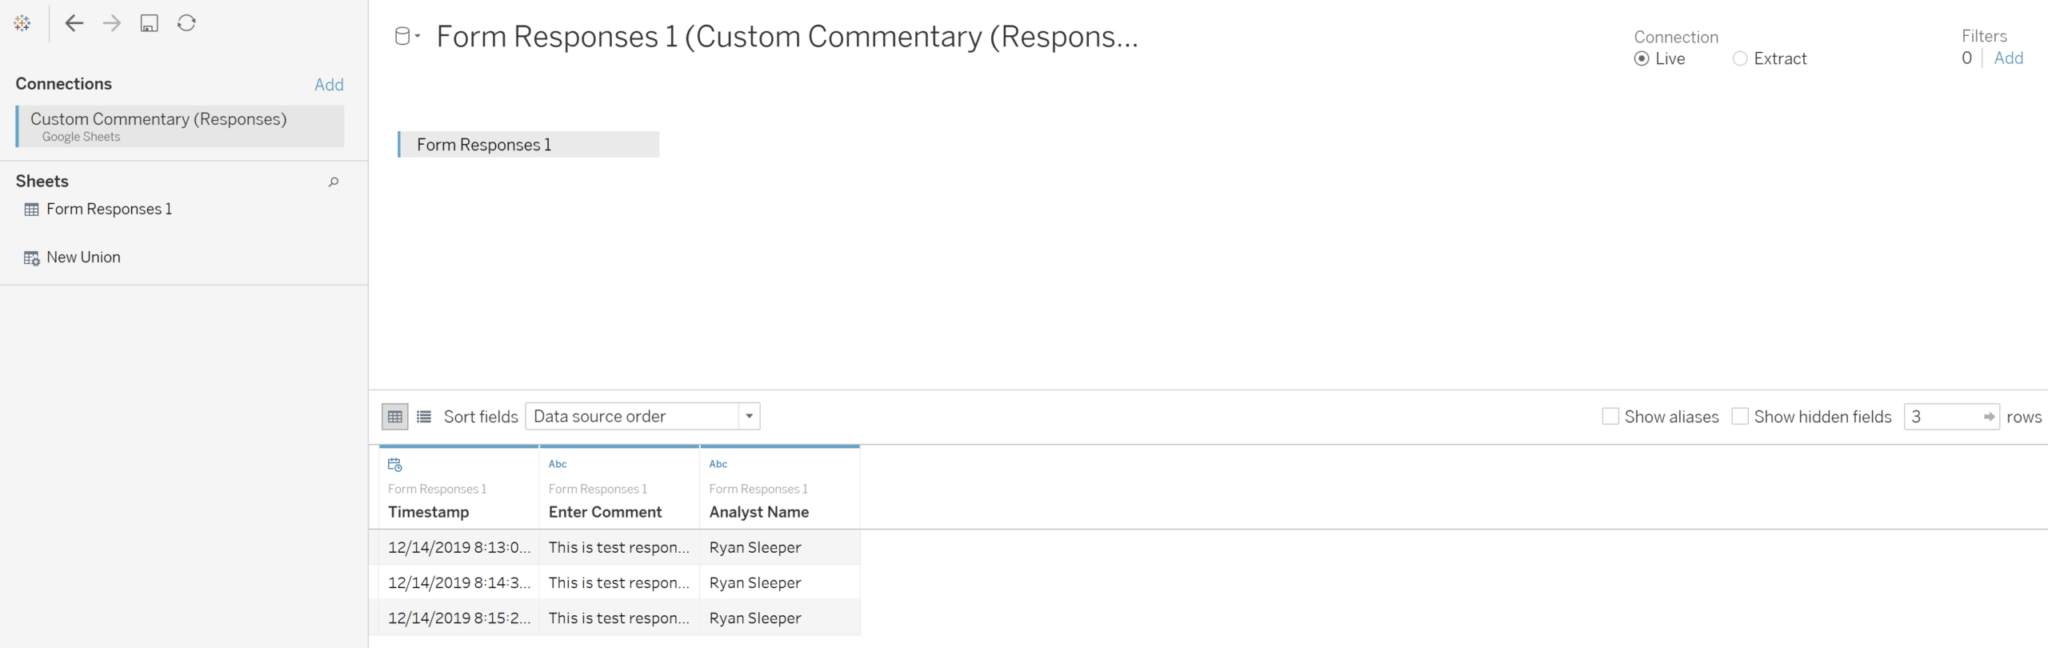Click the Abc type on Enter Comment
2048x648 pixels.
(558, 464)
